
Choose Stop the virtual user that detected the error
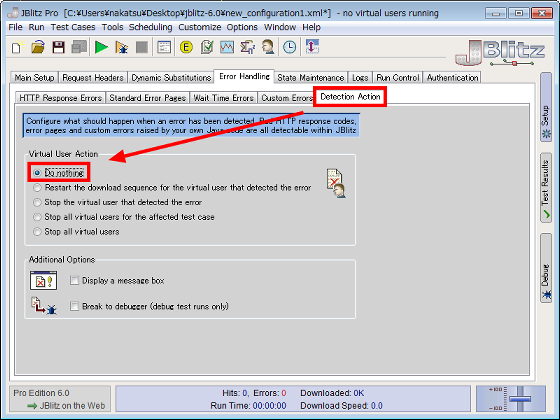pyautogui.click(x=118, y=202)
